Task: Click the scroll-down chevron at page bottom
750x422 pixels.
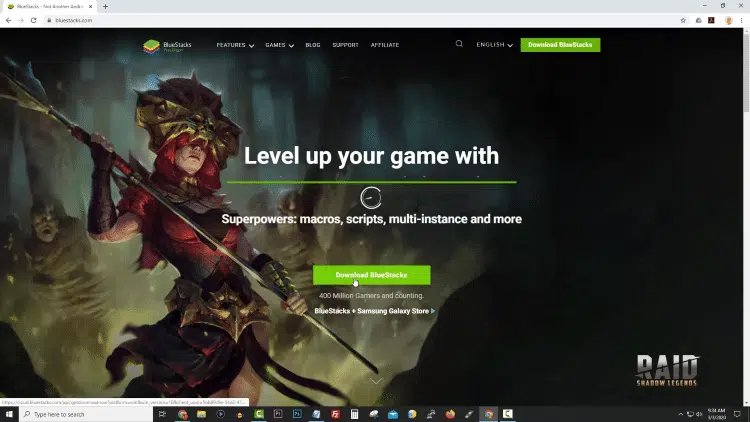Action: tap(376, 381)
